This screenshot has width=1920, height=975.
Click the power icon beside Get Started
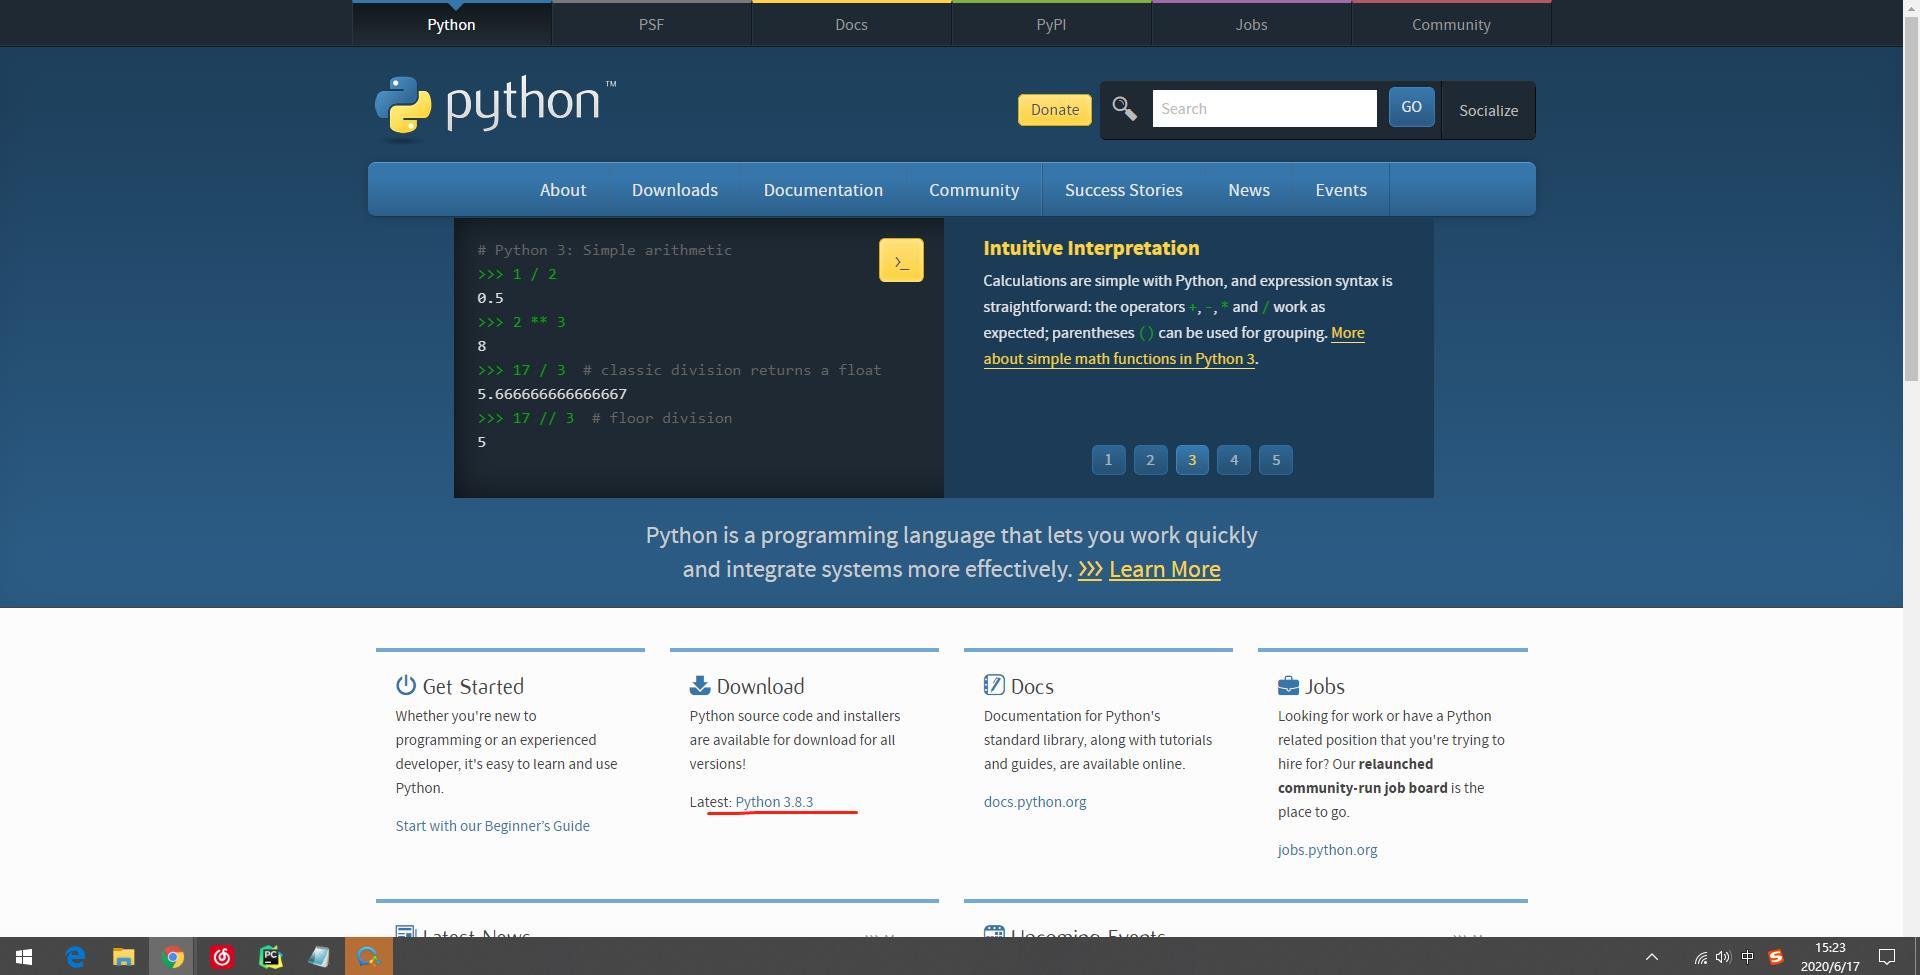point(405,685)
